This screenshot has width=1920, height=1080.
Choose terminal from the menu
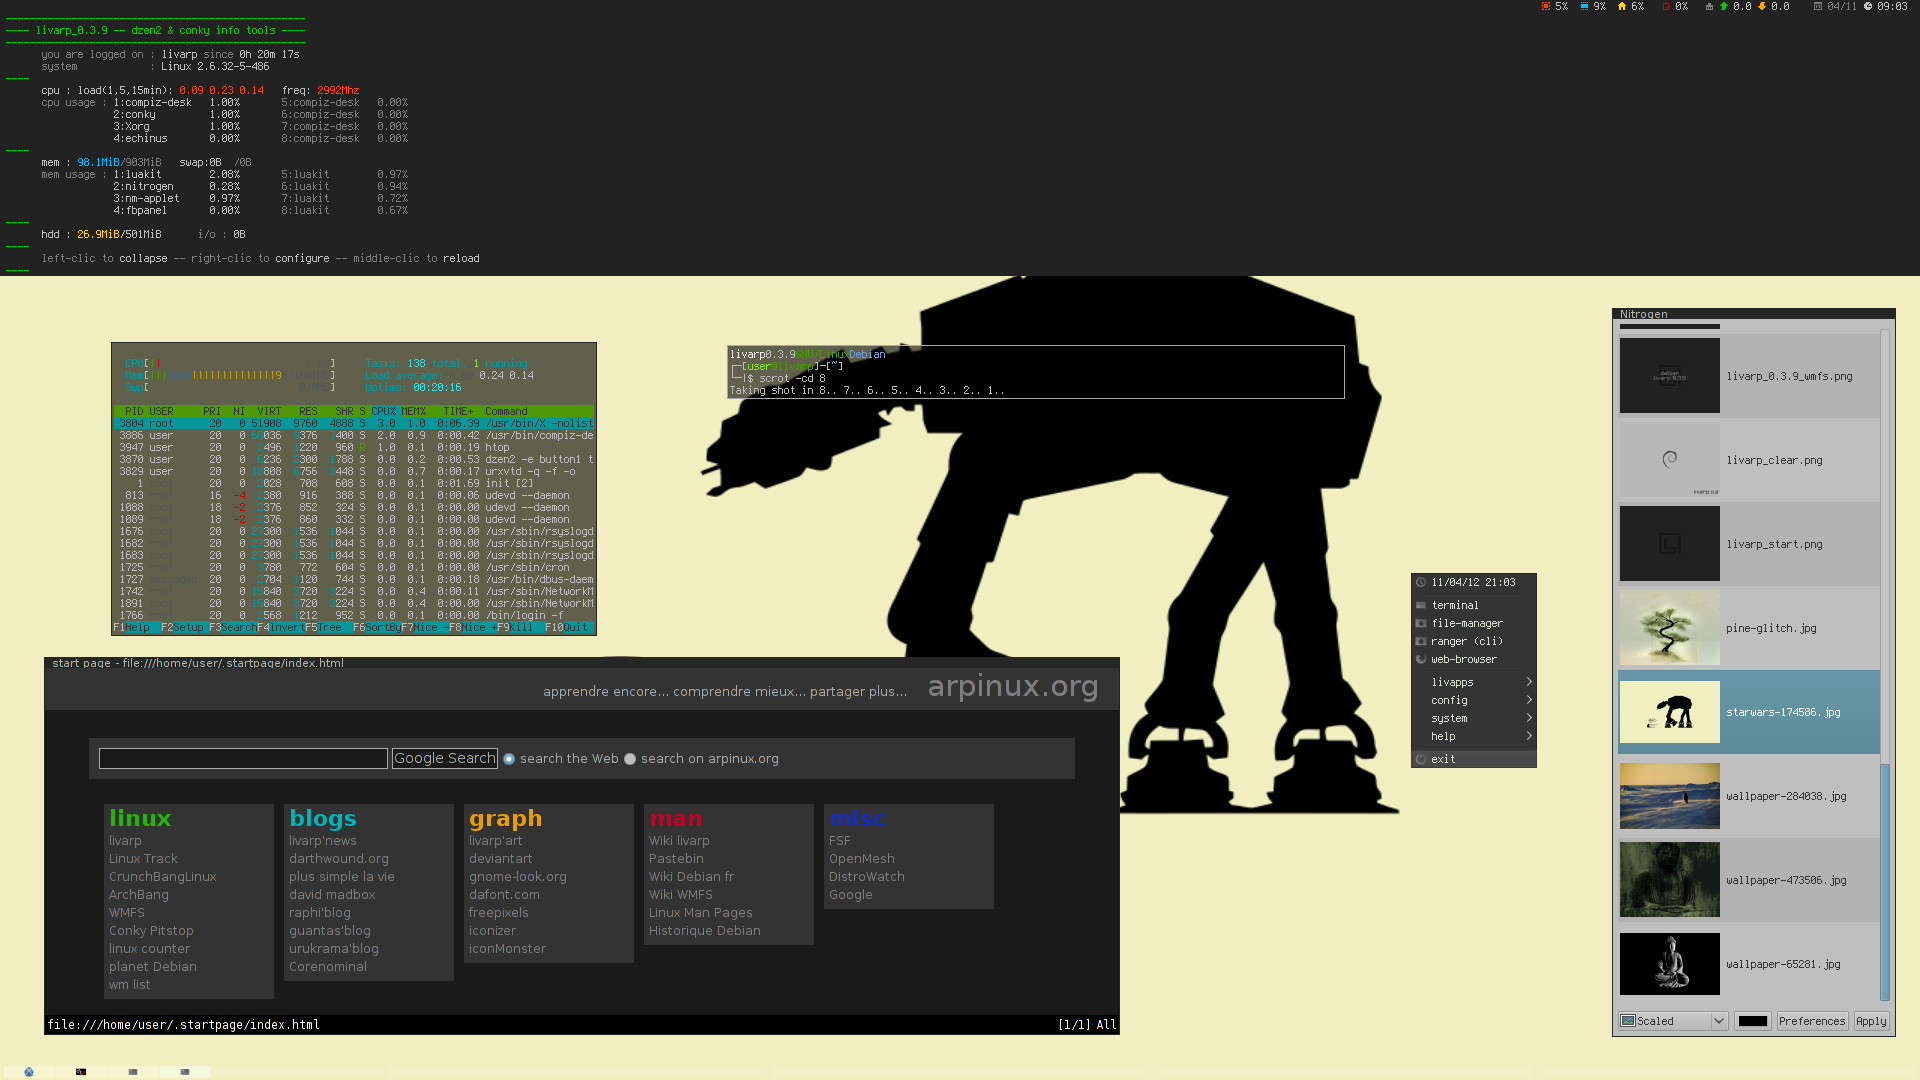tap(1474, 605)
